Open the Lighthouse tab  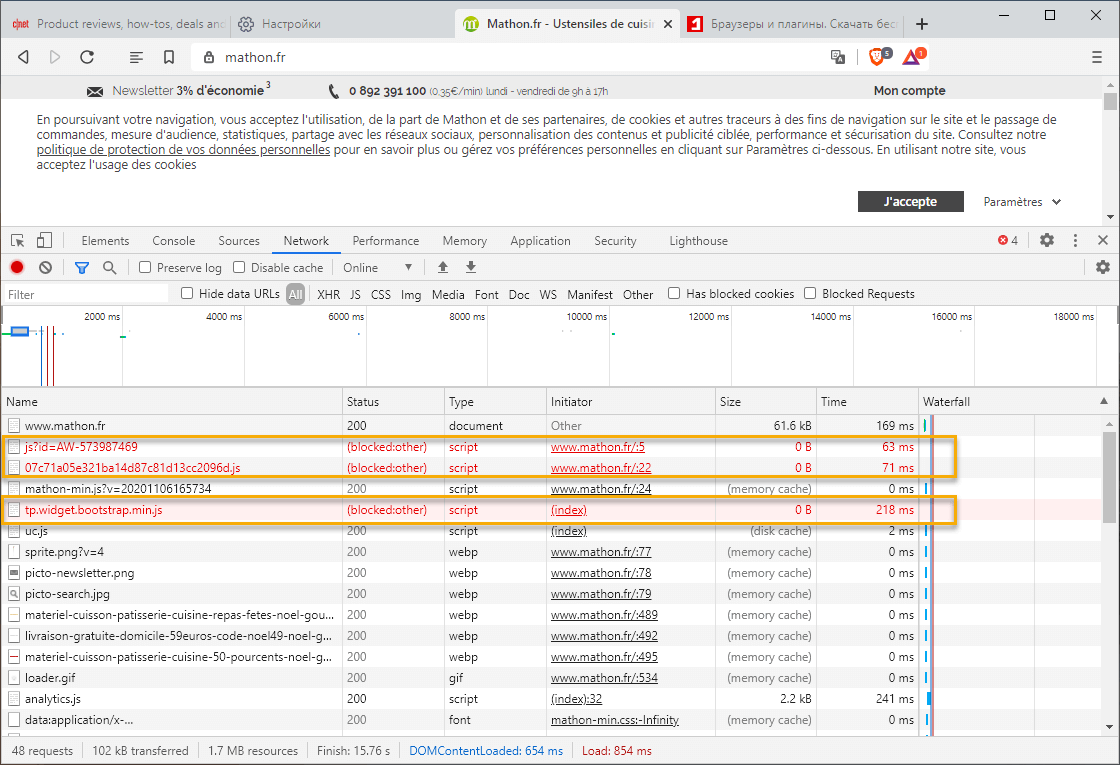pyautogui.click(x=698, y=241)
